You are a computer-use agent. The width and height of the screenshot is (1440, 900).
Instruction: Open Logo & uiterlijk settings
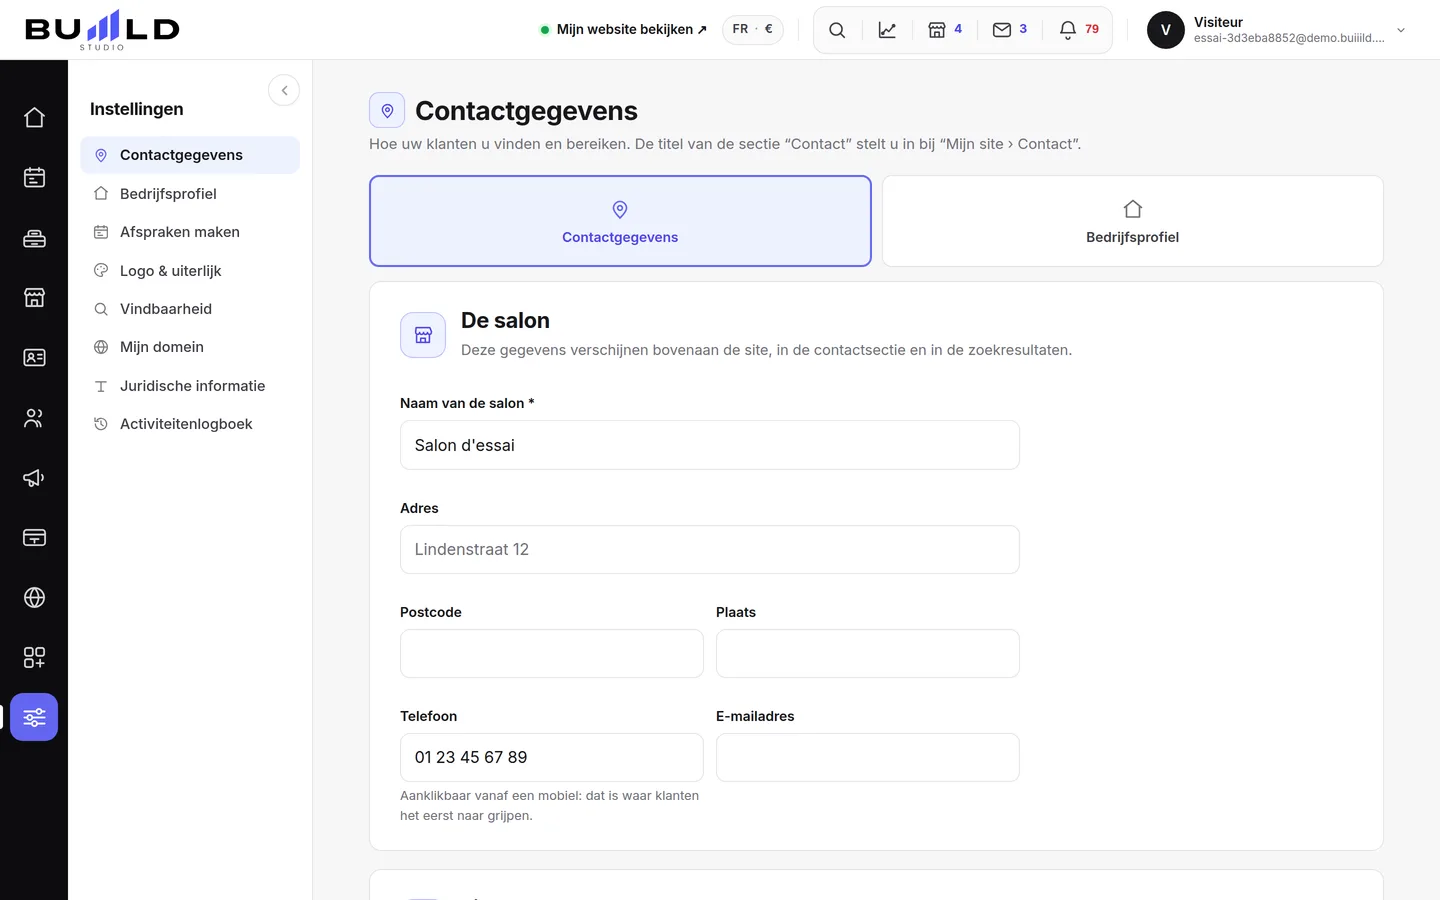click(190, 271)
